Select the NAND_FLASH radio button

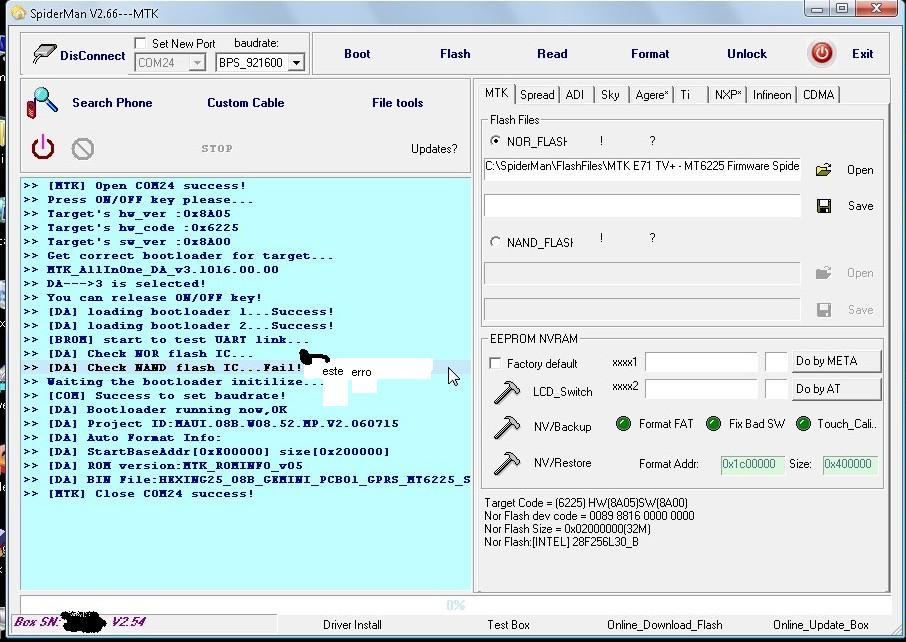[x=495, y=242]
